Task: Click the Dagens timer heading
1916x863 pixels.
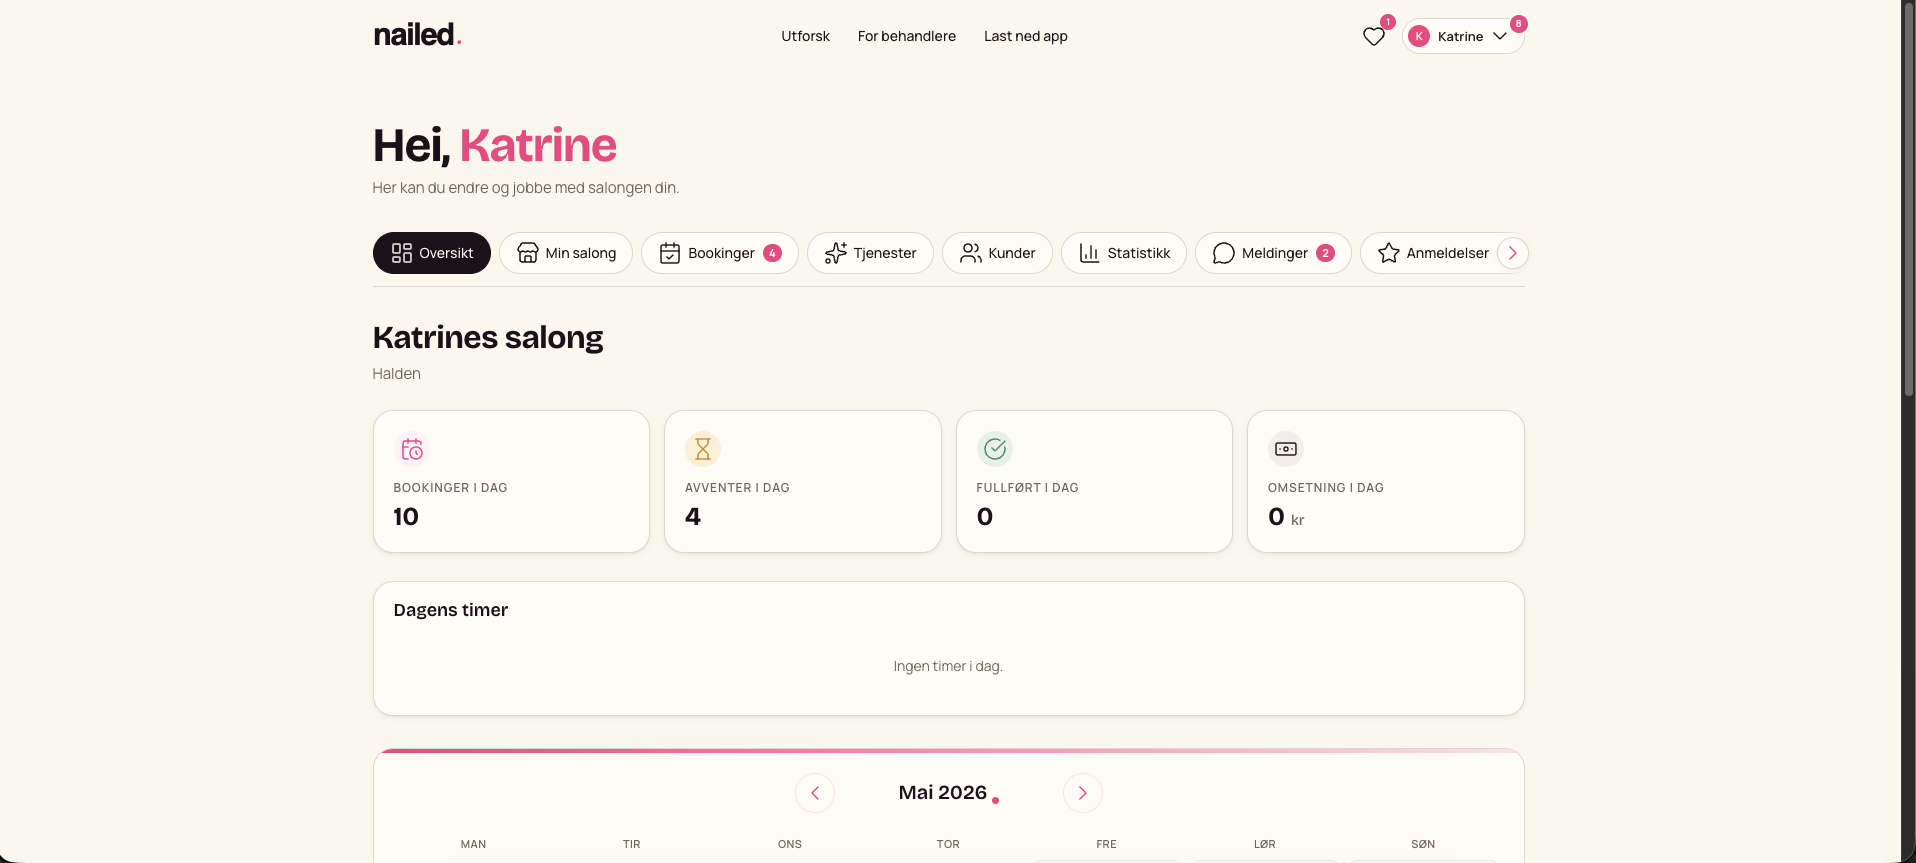Action: pyautogui.click(x=451, y=610)
